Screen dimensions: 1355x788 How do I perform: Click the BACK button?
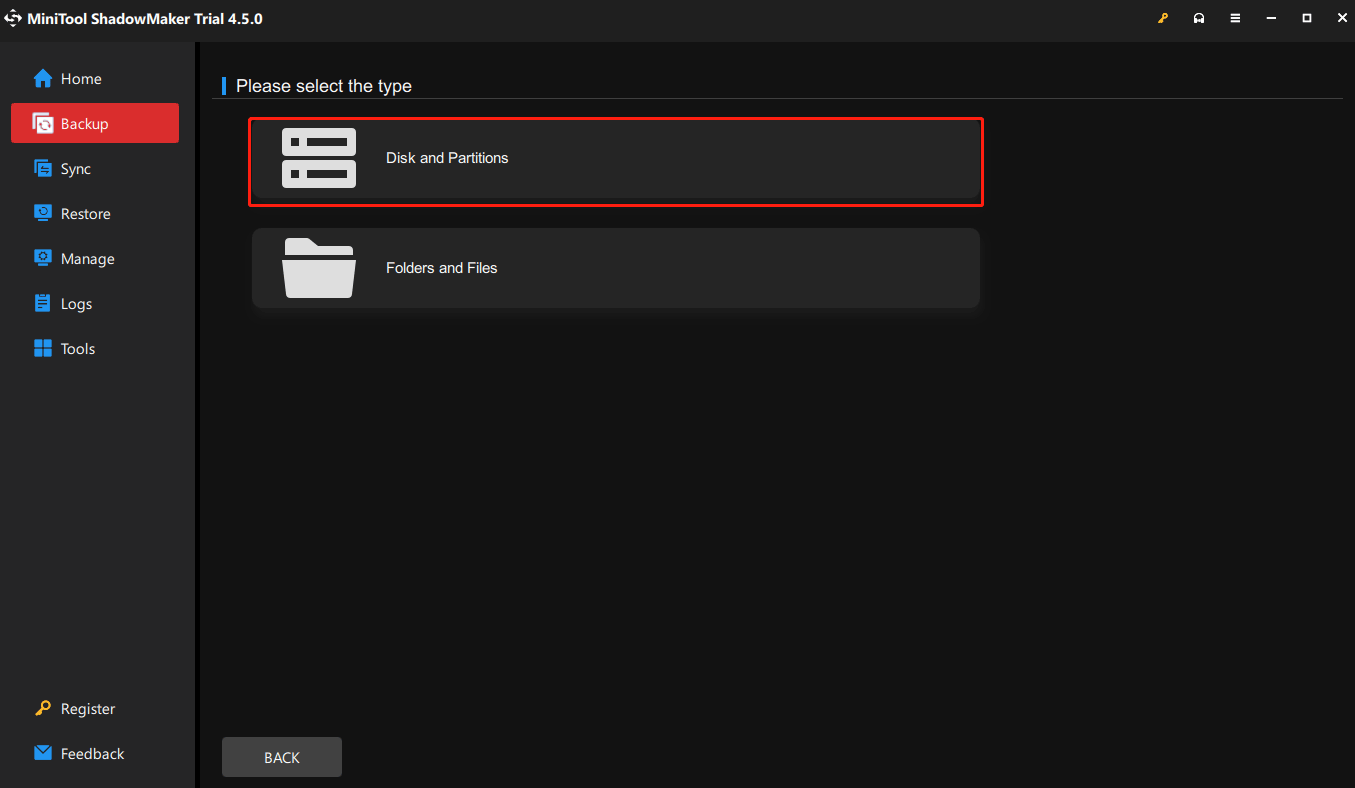coord(282,757)
